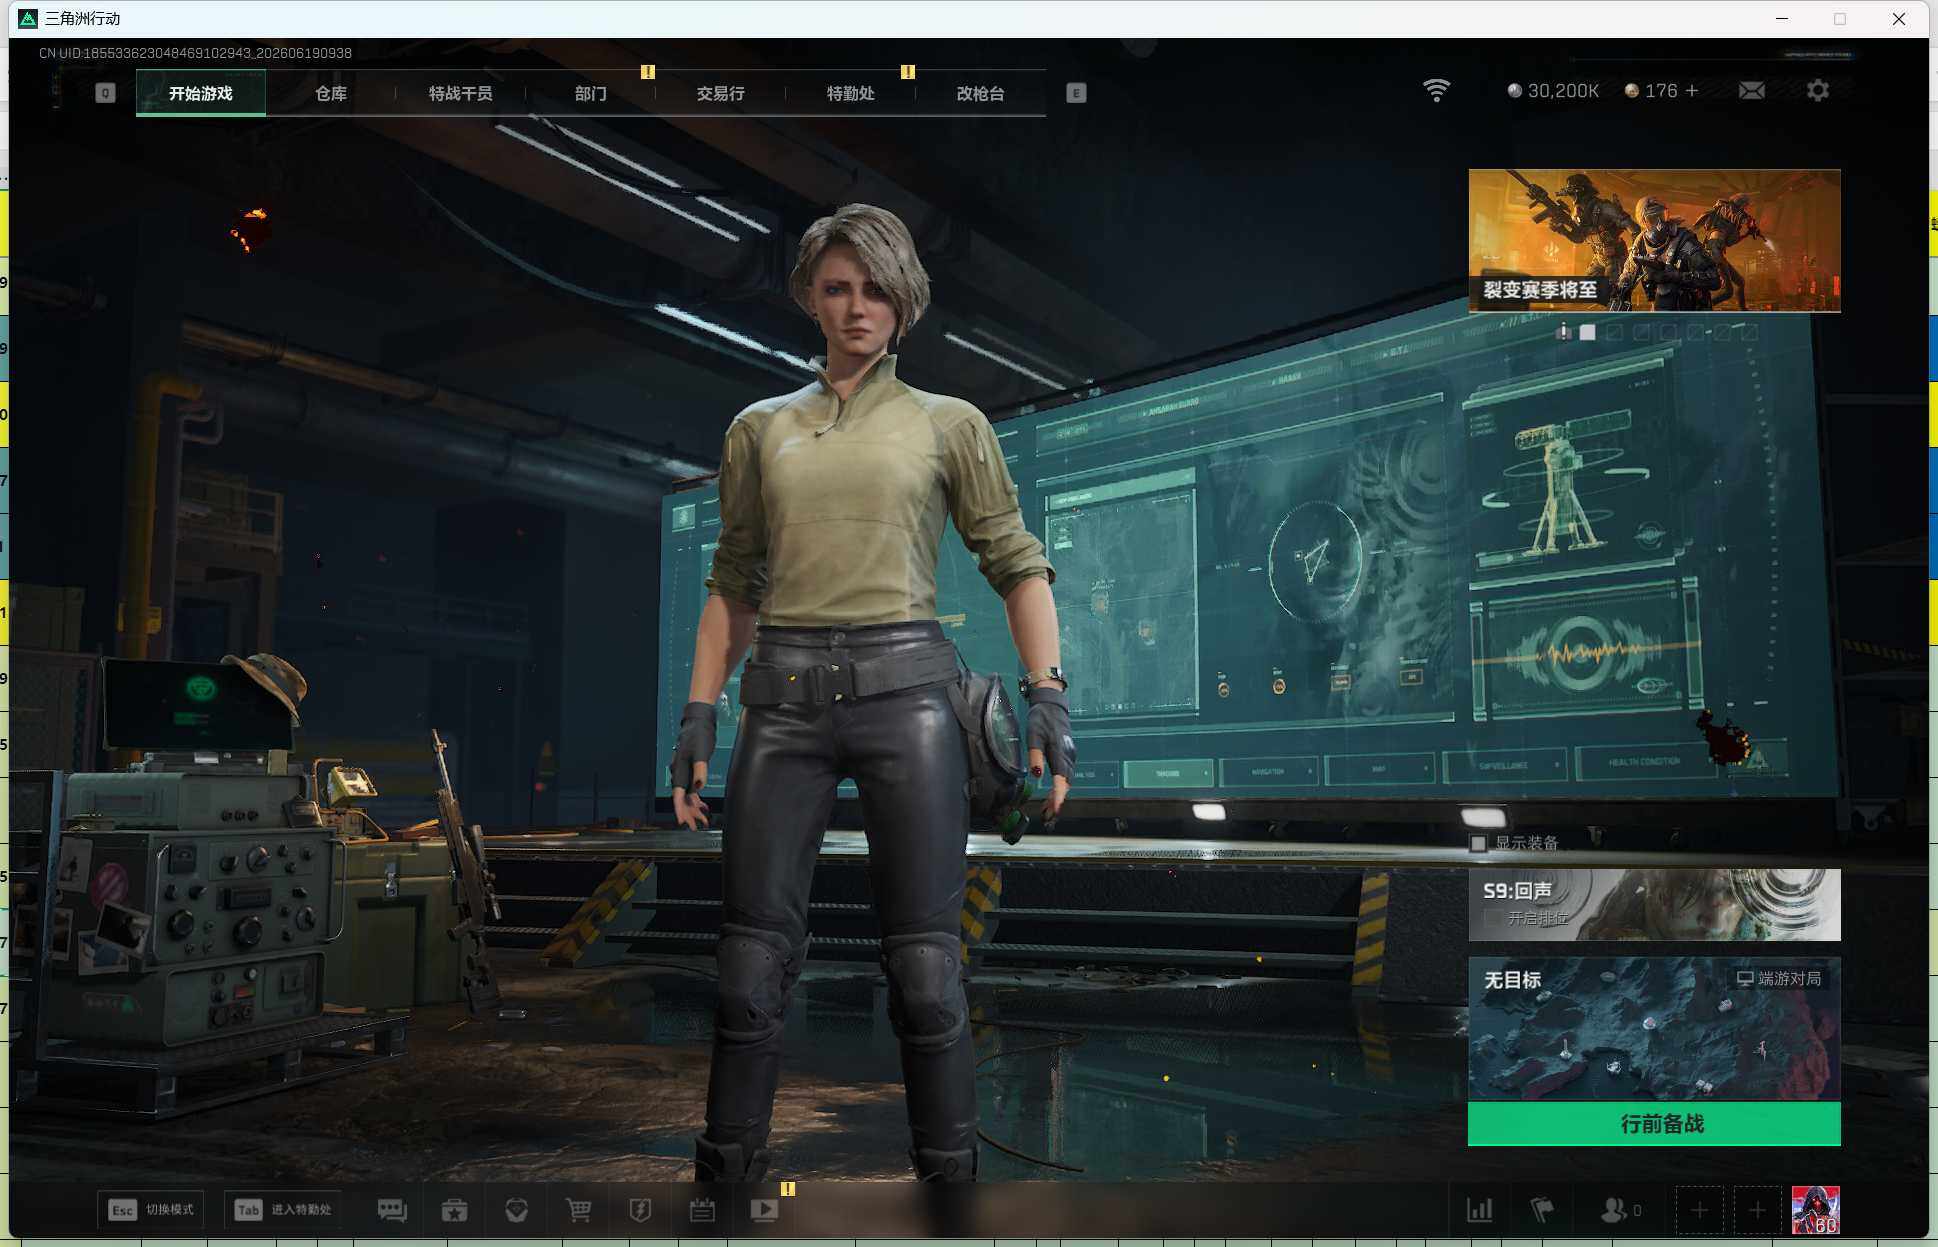Switch to the 特勤处 tab
The width and height of the screenshot is (1938, 1247).
point(851,93)
